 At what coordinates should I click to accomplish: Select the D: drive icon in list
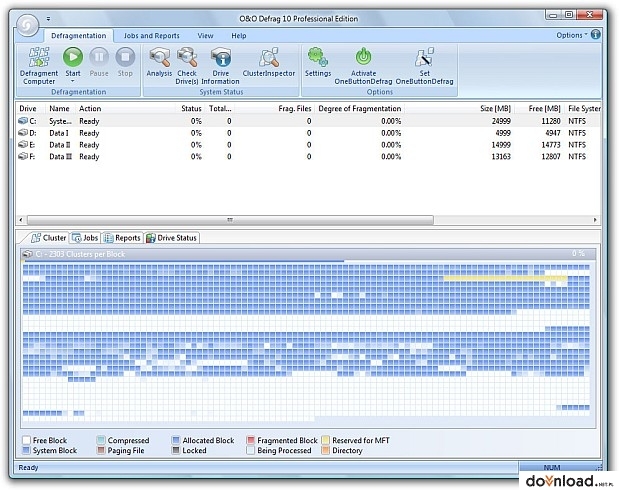coord(23,133)
